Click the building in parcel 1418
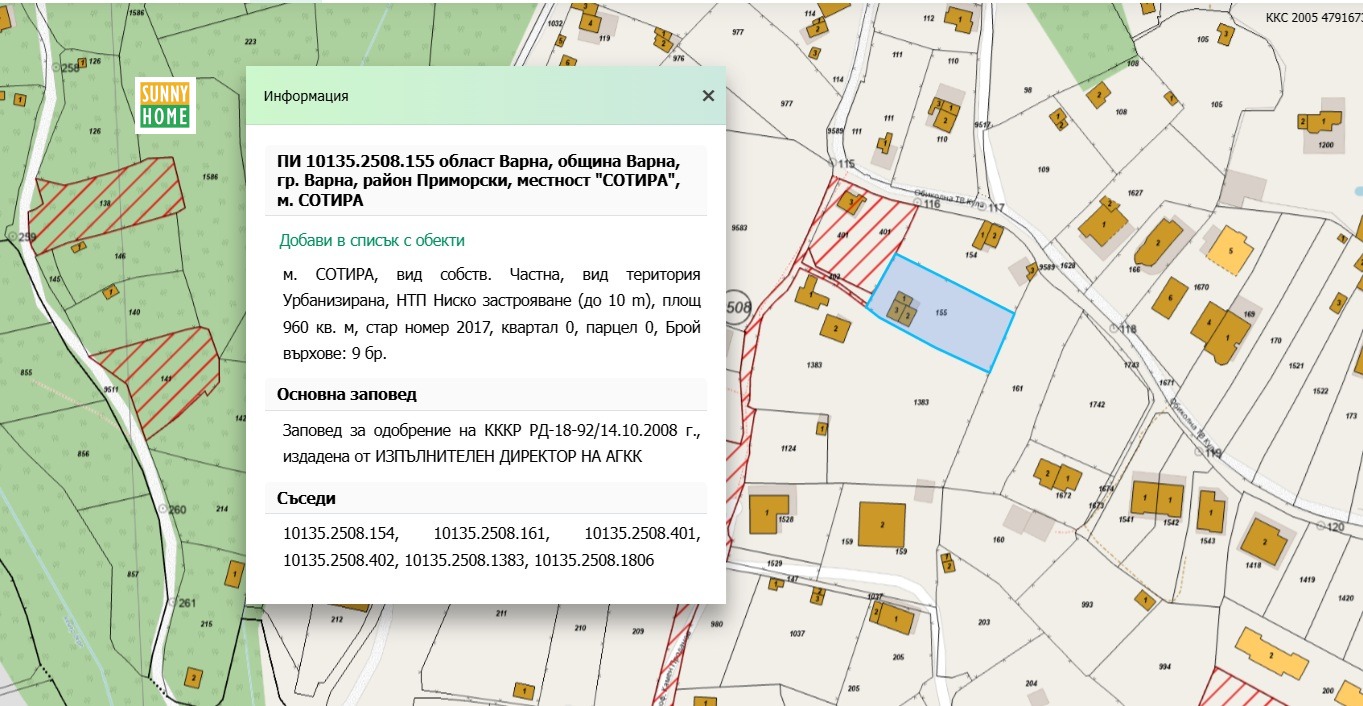 pyautogui.click(x=1265, y=540)
